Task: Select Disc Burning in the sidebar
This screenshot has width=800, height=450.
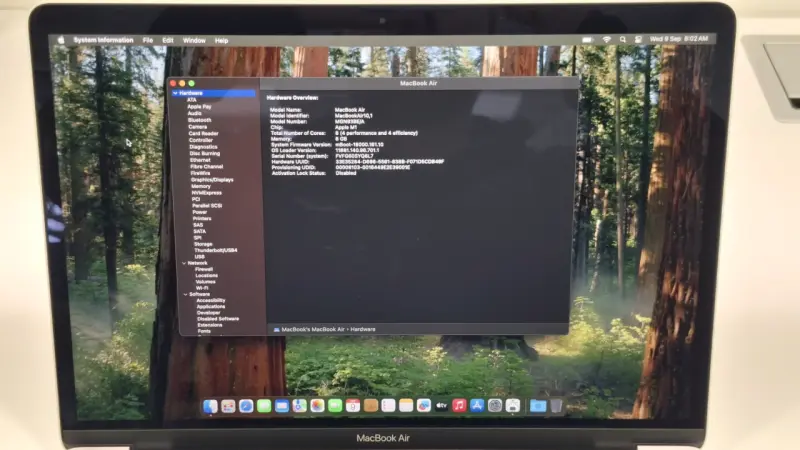Action: click(x=205, y=153)
